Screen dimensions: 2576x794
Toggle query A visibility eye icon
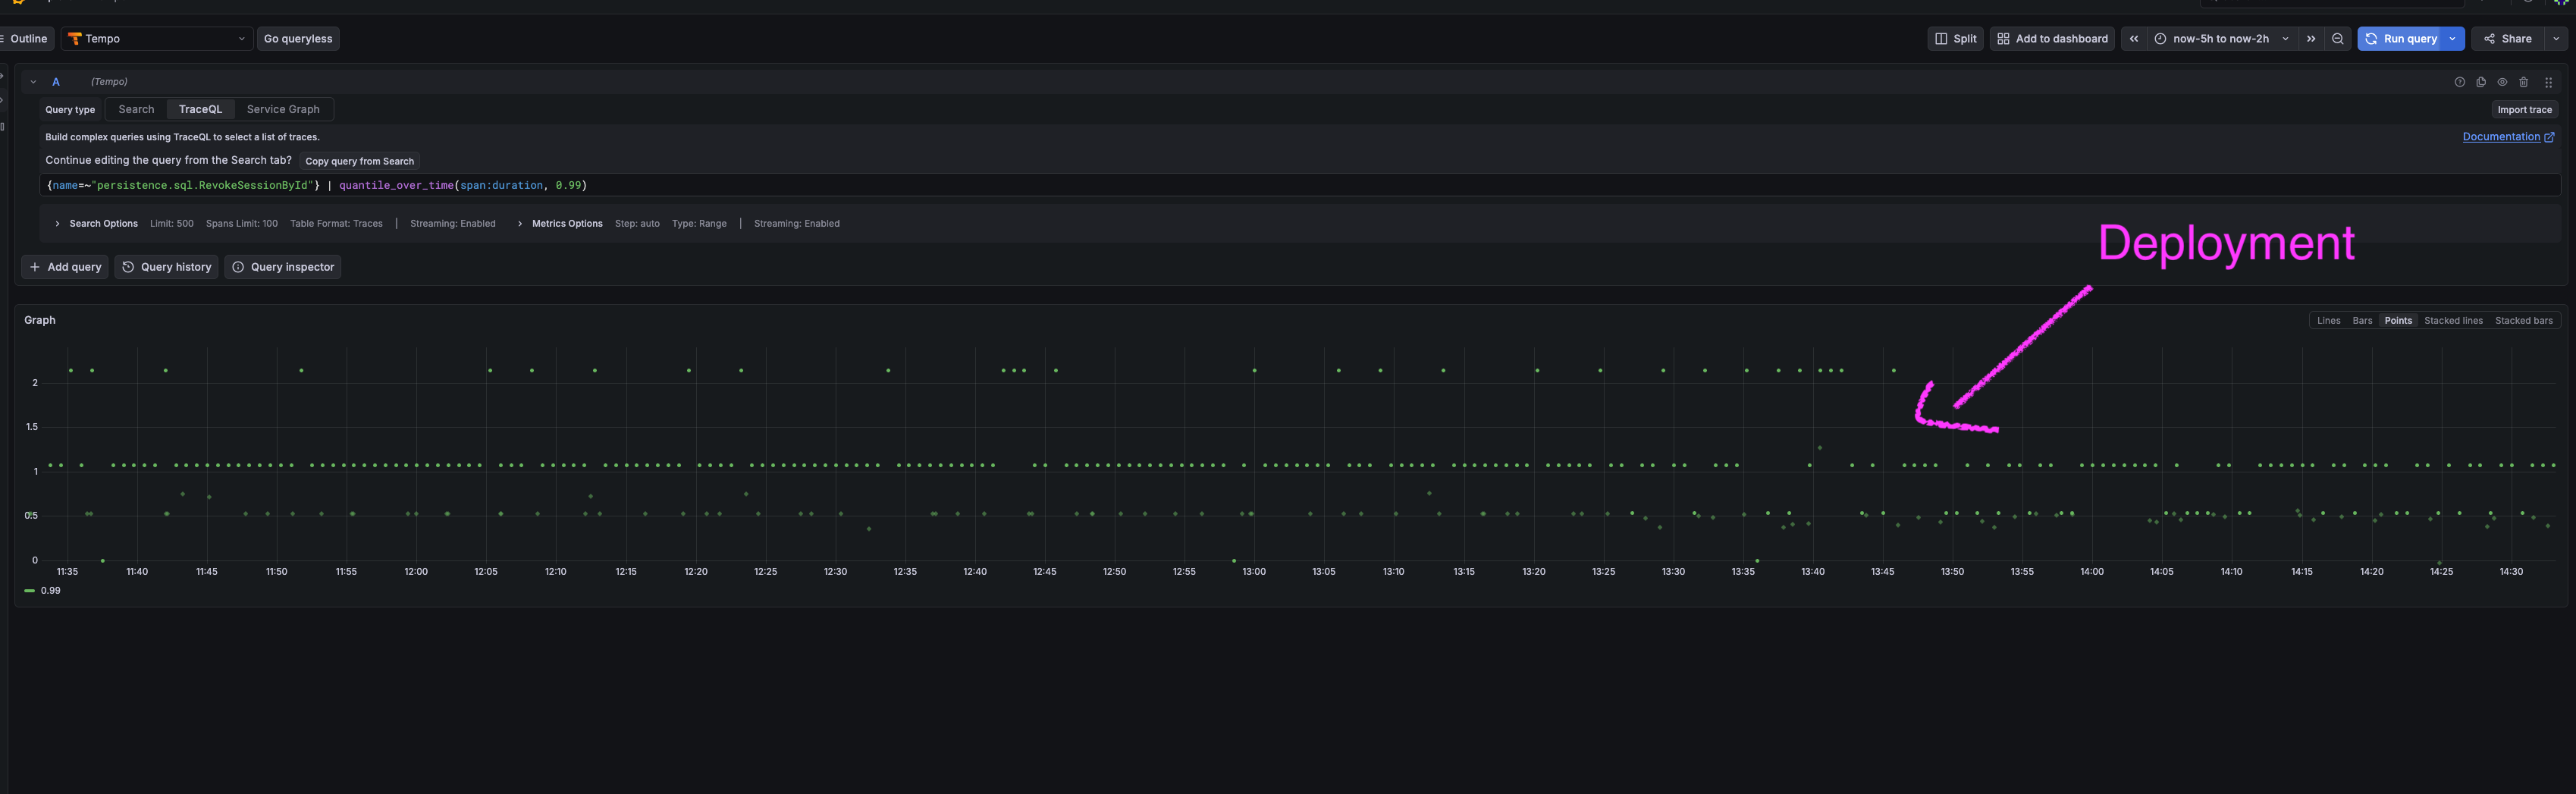2502,82
